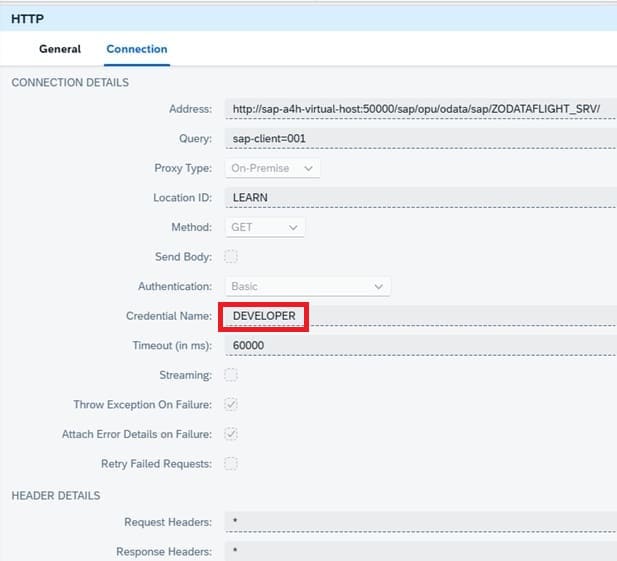
Task: Enable the Send Body checkbox
Action: click(231, 257)
